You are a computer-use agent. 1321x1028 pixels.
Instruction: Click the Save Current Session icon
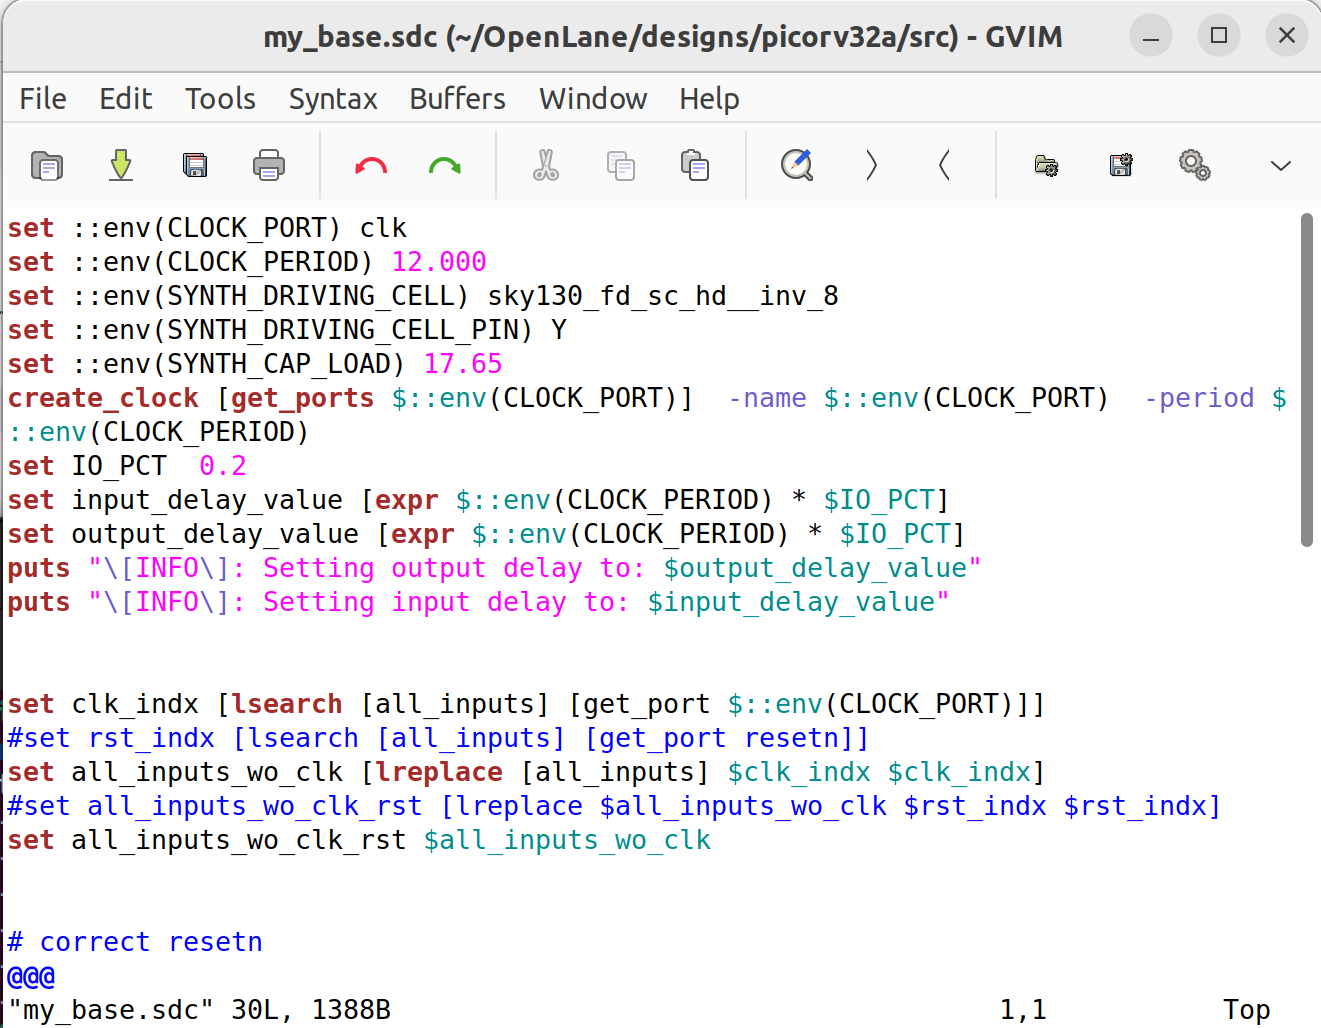pos(1119,165)
